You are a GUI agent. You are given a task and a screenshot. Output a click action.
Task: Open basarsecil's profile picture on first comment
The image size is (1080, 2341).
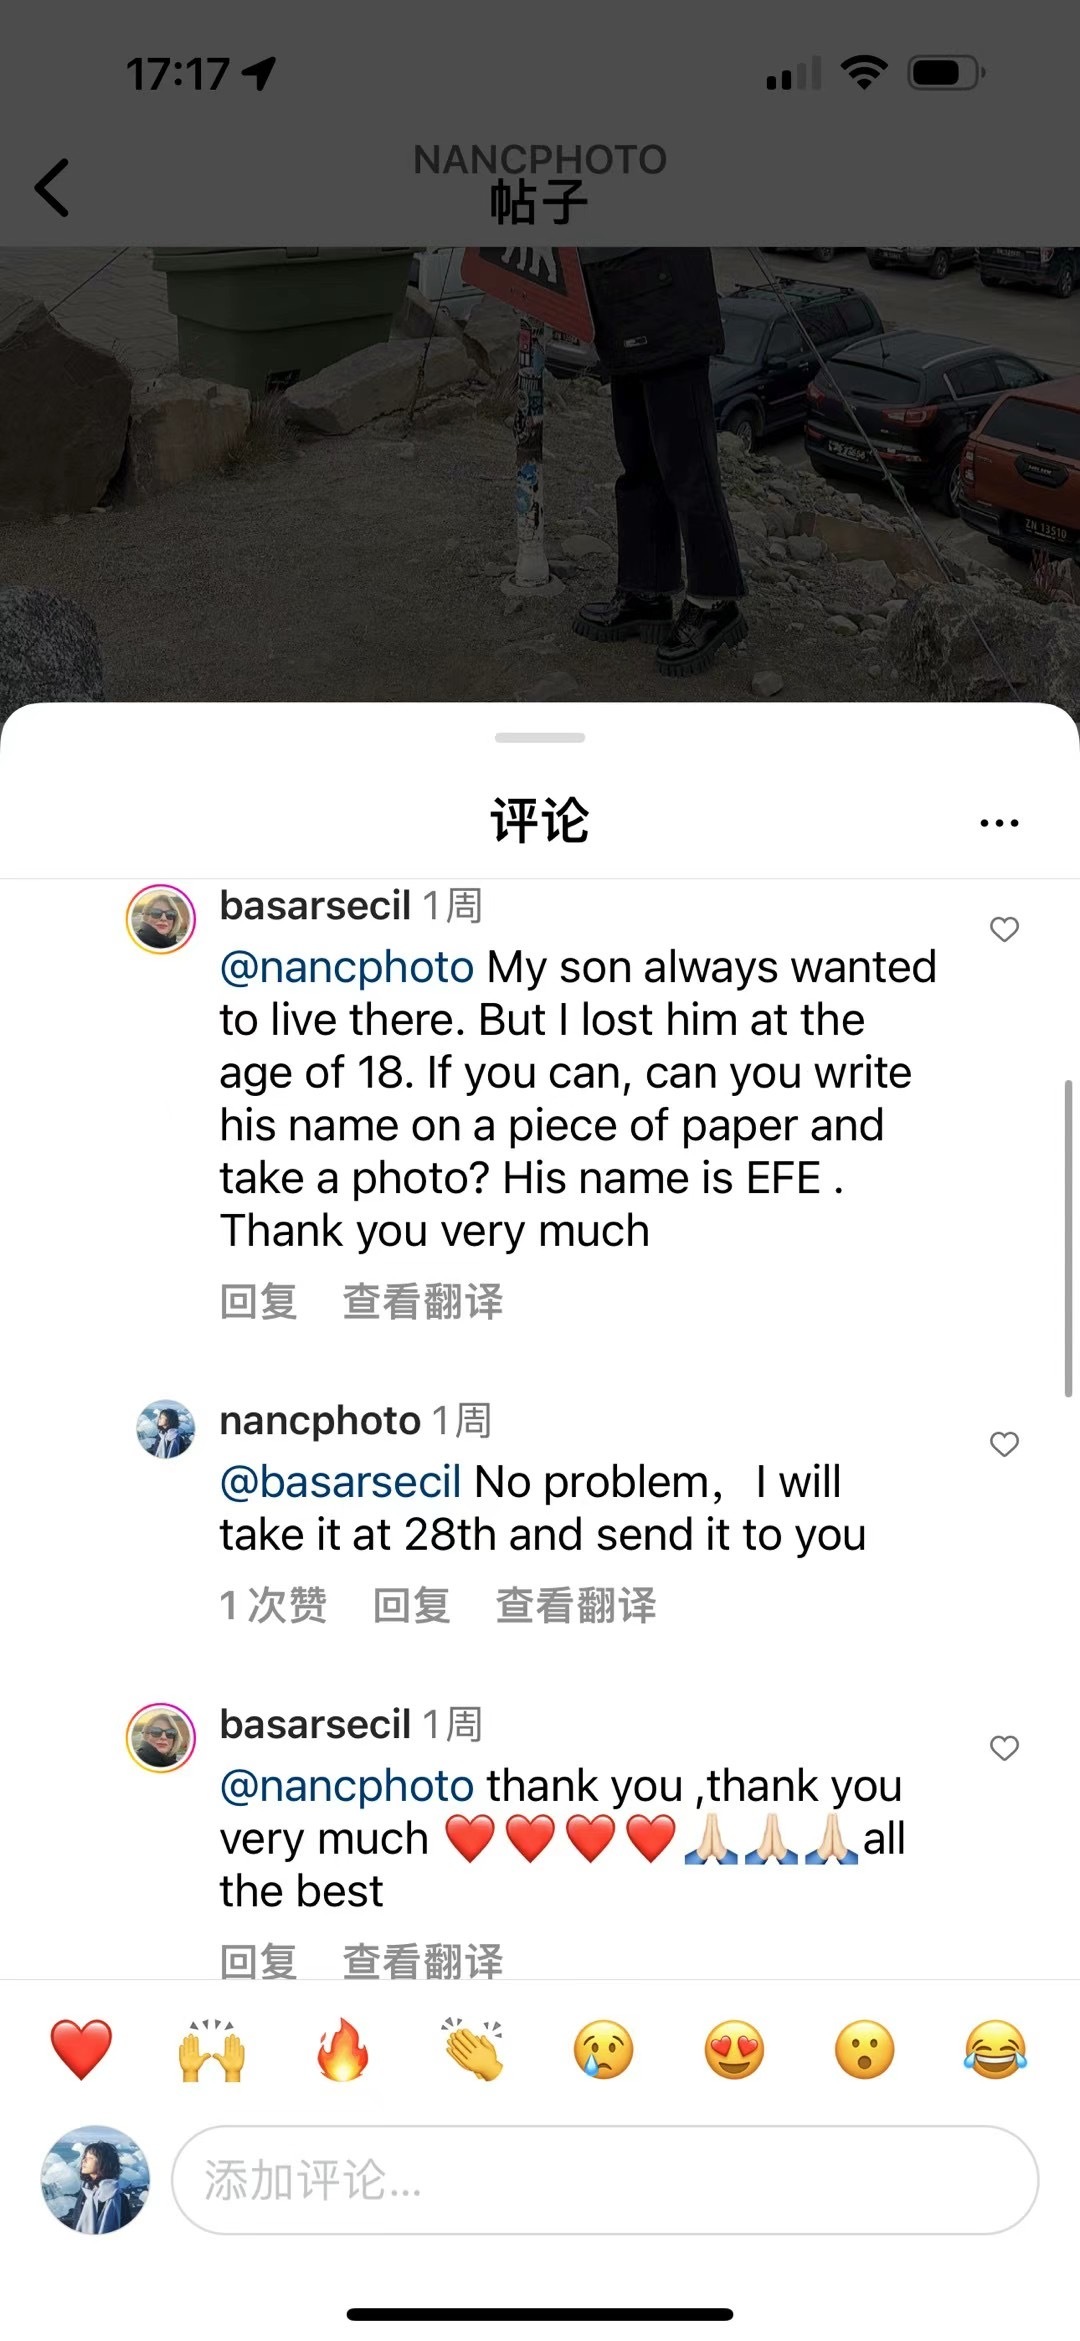(160, 919)
